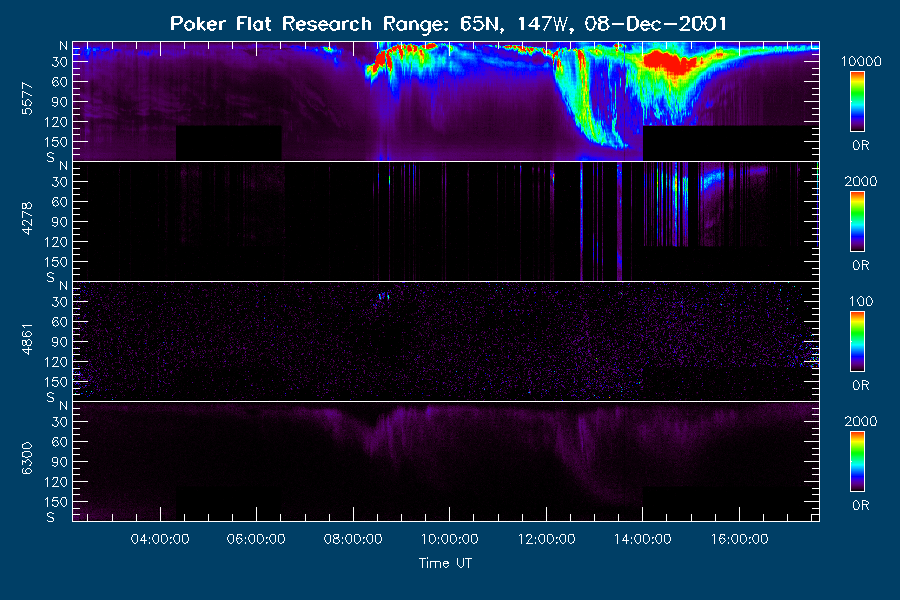Click the 04:00:00 time axis label
Screen dimensions: 900x600
160,539
